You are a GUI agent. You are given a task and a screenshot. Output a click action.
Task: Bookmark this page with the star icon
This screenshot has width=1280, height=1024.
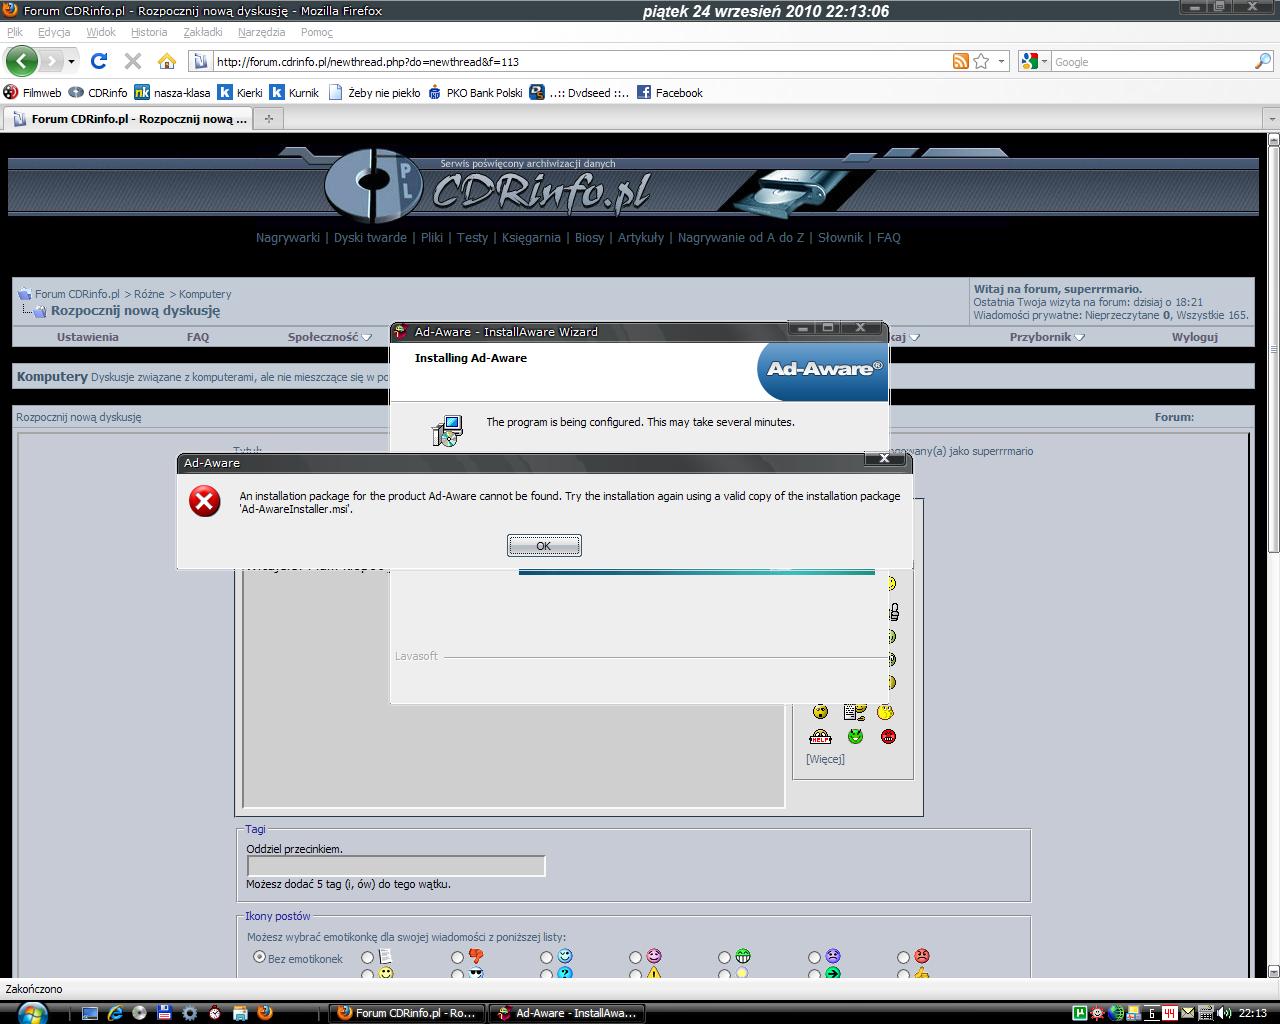[x=981, y=61]
